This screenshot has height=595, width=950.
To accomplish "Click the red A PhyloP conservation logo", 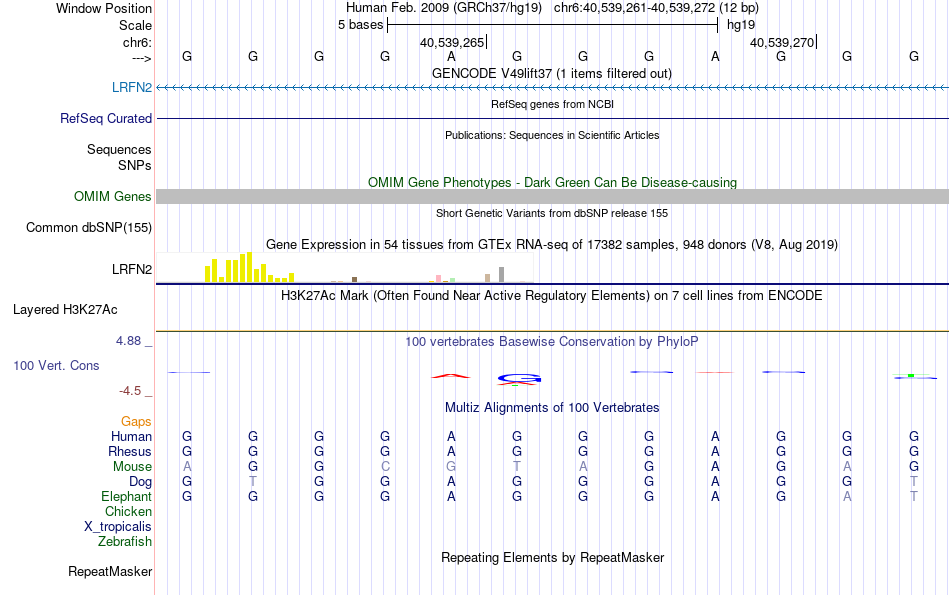I will (x=451, y=376).
